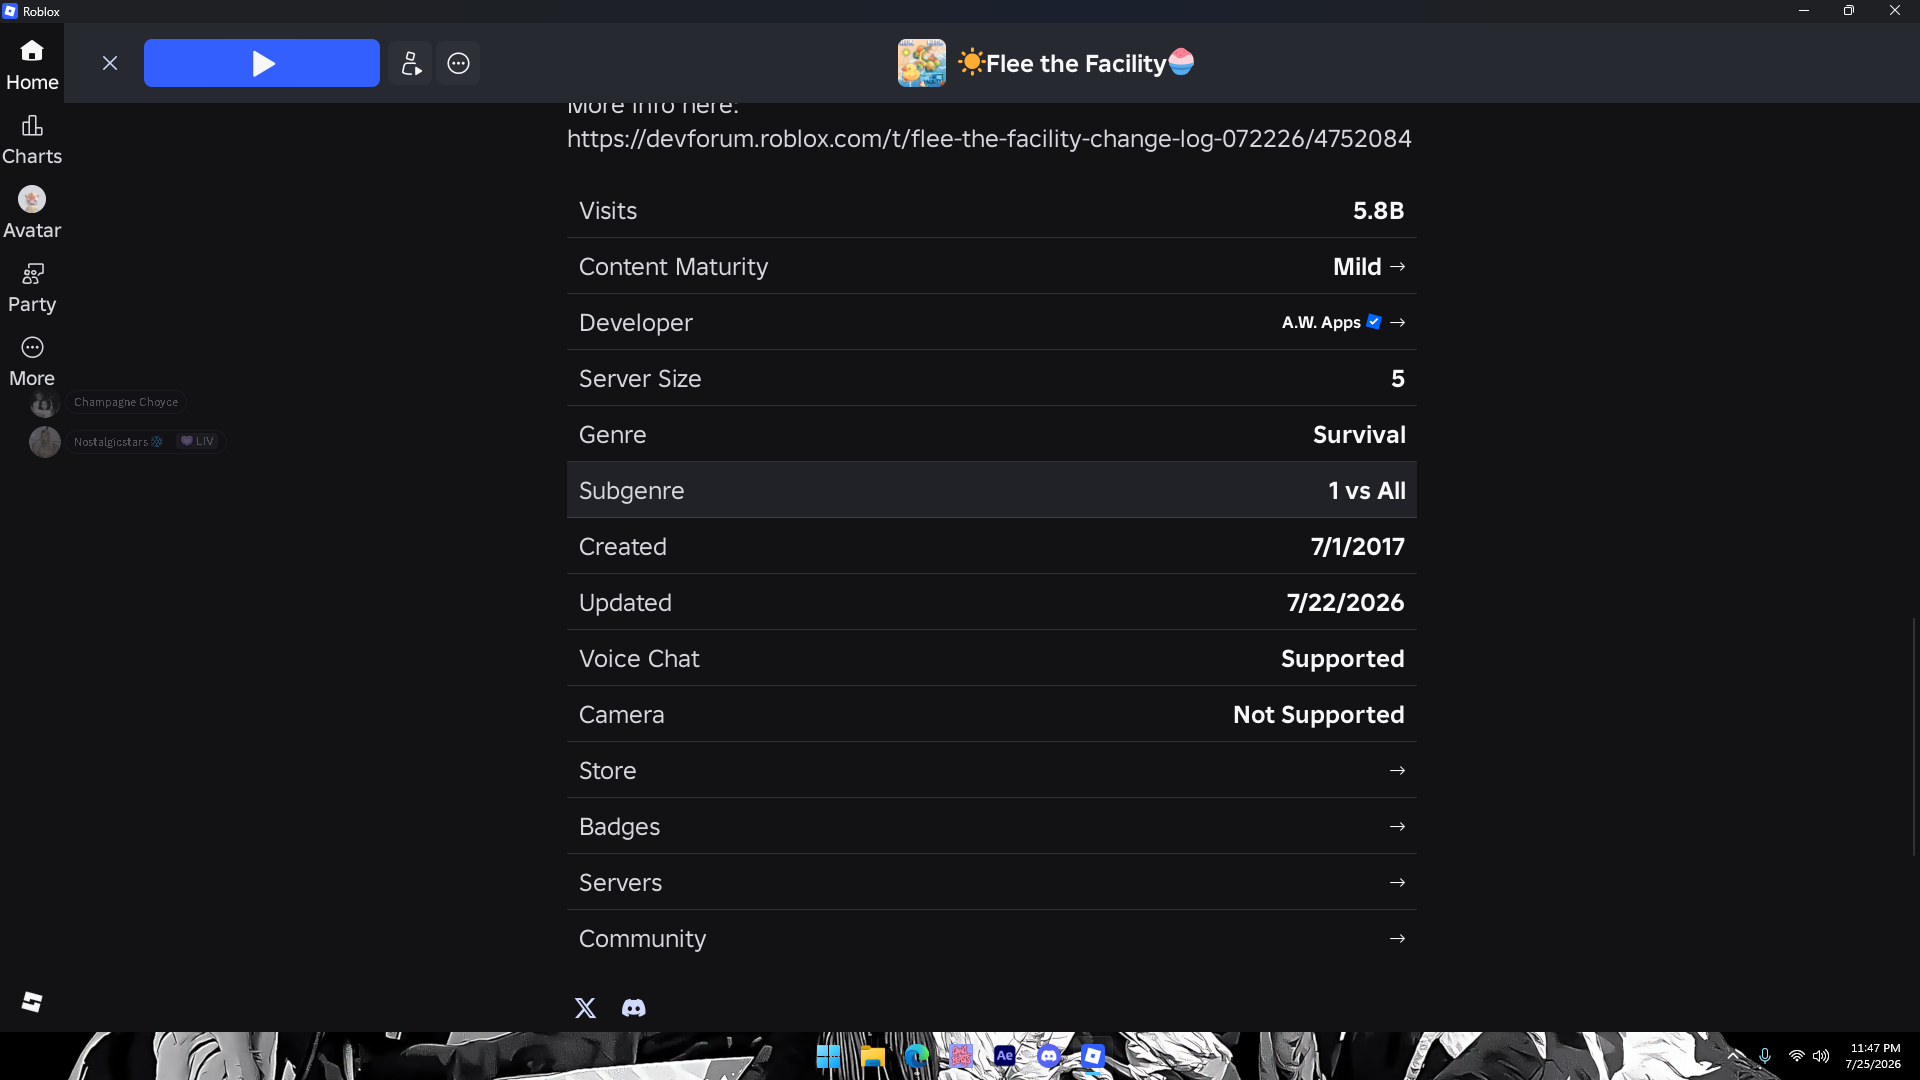Go to the Home sidebar tab
The height and width of the screenshot is (1080, 1920).
[32, 64]
